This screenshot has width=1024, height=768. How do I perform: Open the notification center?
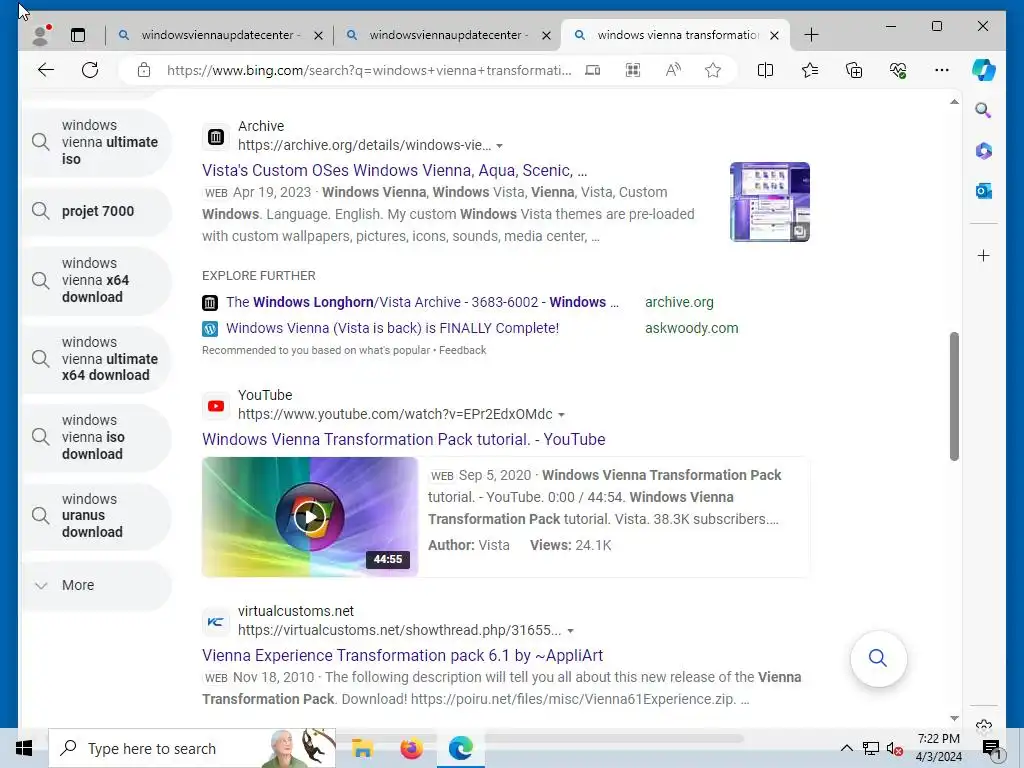tap(991, 748)
